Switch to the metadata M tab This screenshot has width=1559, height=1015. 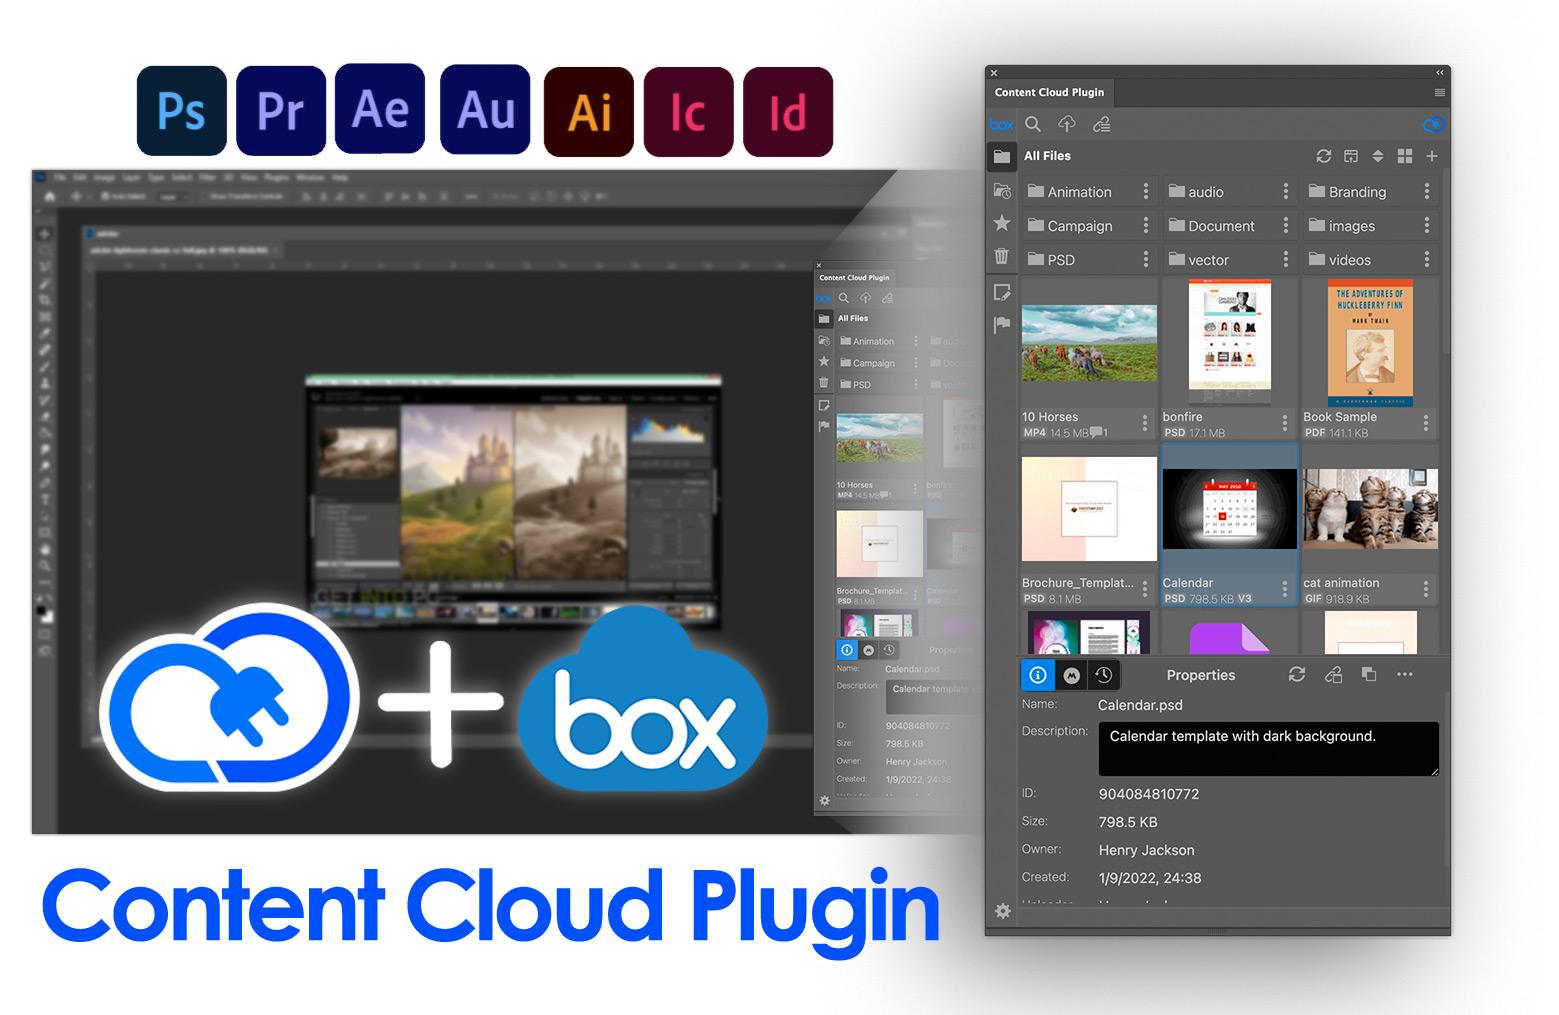click(1071, 675)
